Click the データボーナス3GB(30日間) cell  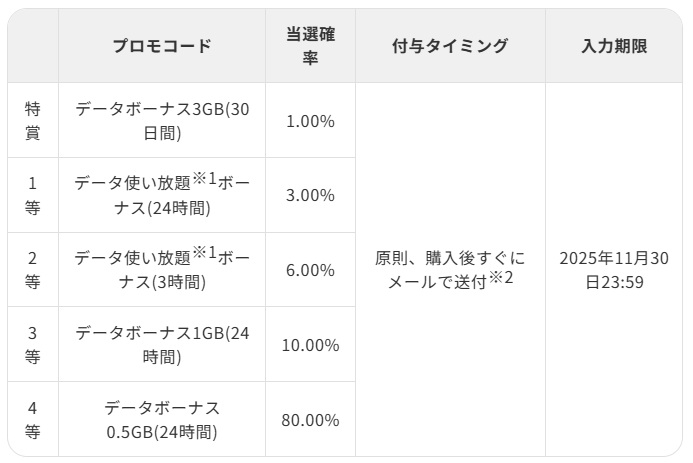162,120
